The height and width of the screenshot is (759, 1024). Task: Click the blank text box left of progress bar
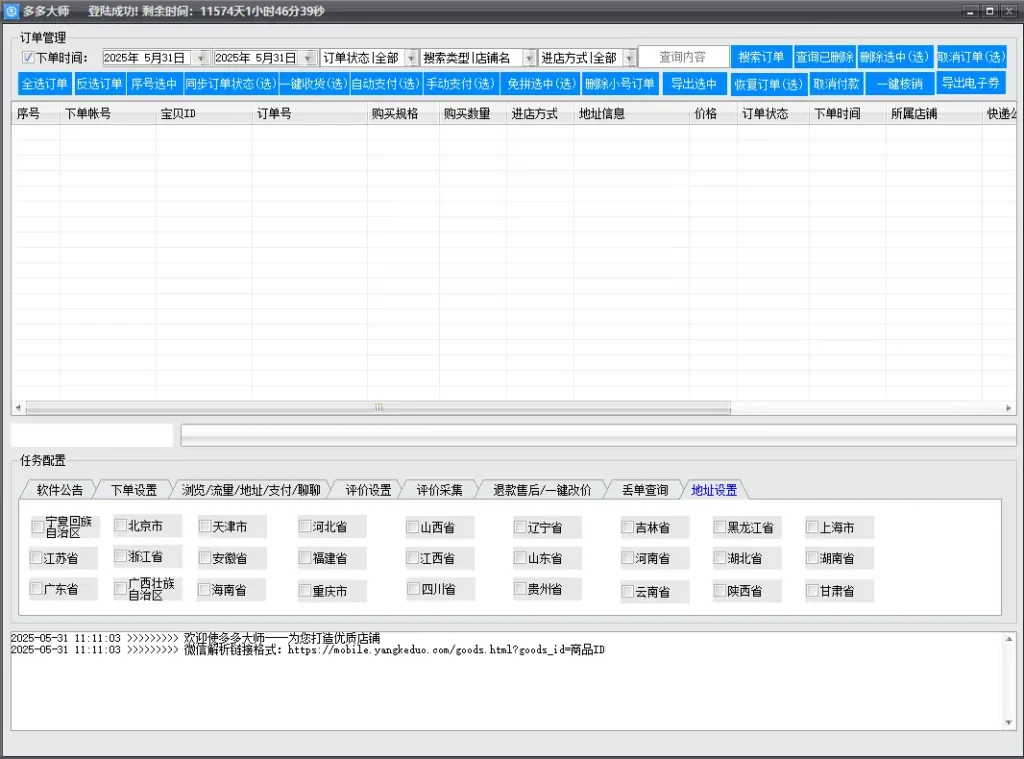click(92, 435)
